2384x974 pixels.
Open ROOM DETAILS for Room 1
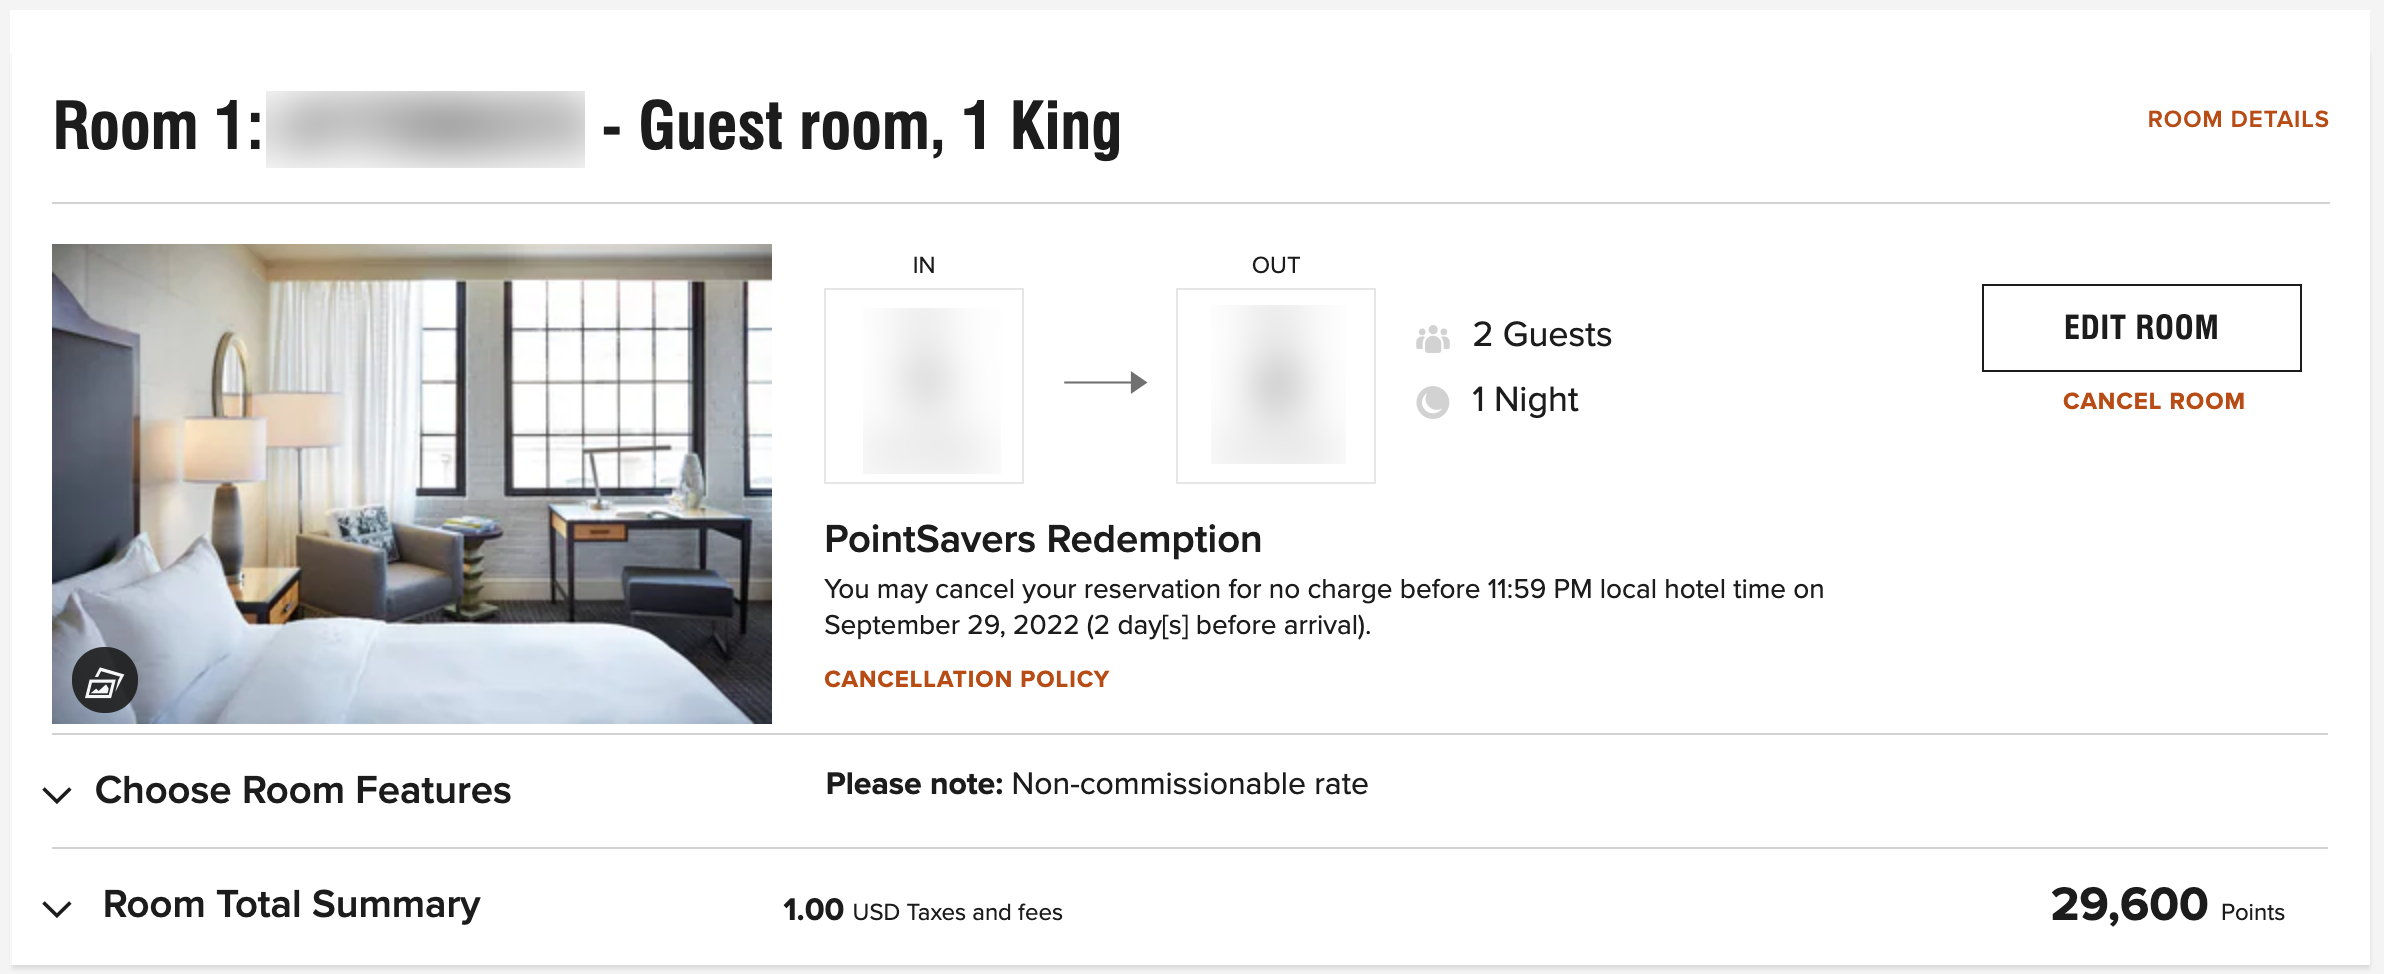(2237, 119)
